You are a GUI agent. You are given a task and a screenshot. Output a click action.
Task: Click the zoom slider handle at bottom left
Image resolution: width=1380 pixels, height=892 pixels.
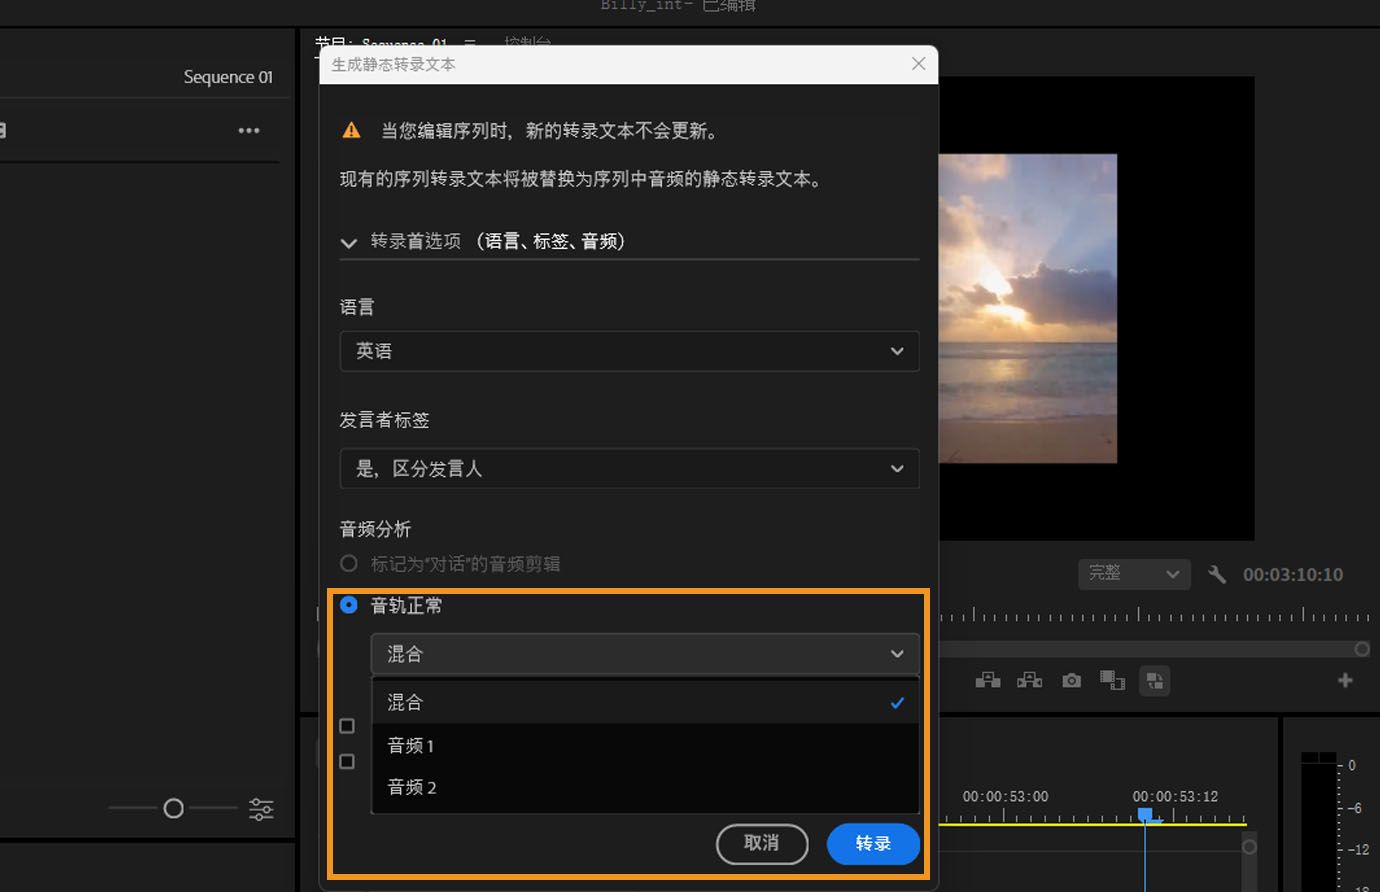coord(172,808)
